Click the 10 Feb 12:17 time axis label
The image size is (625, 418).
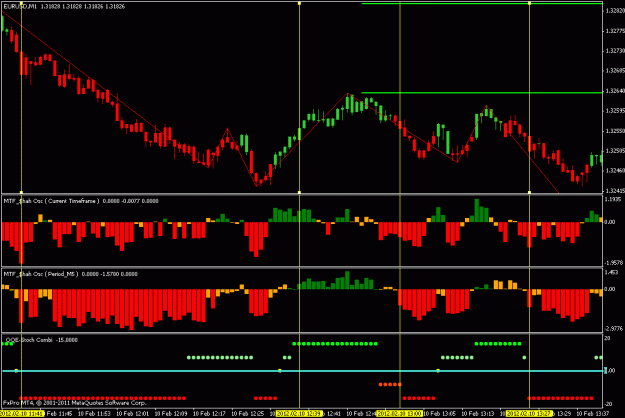coord(209,414)
